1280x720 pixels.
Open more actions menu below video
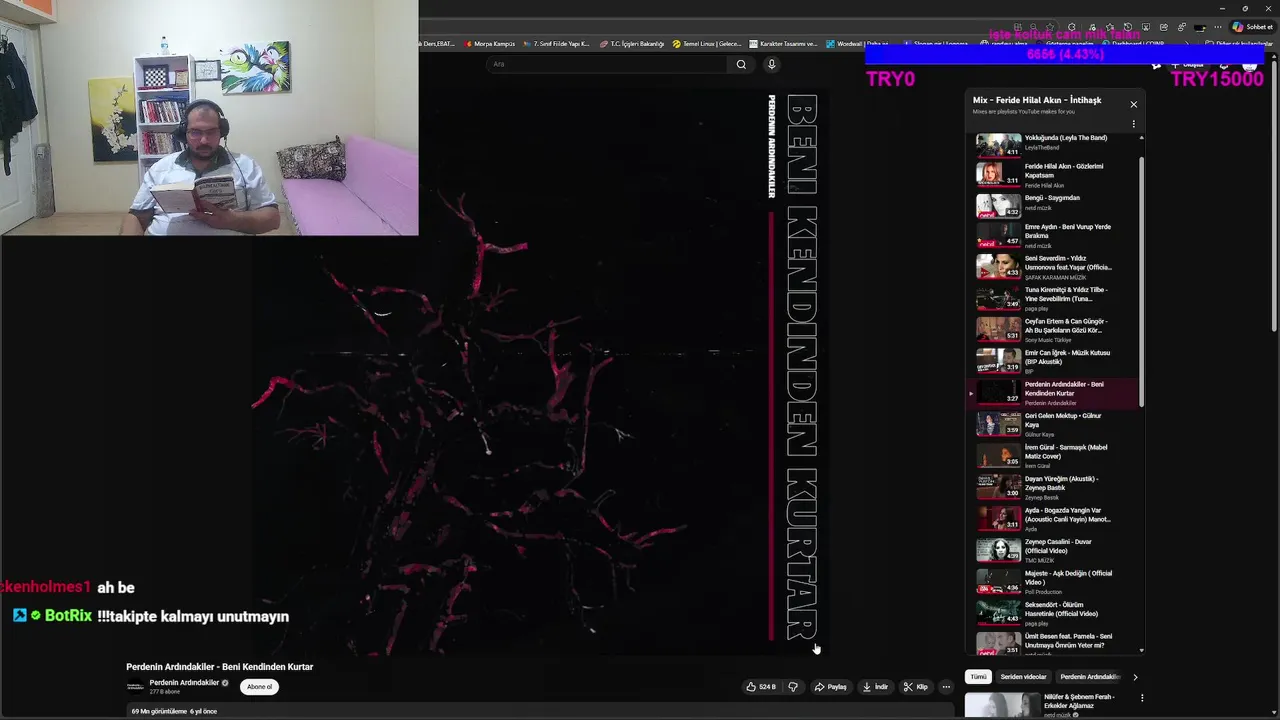946,687
